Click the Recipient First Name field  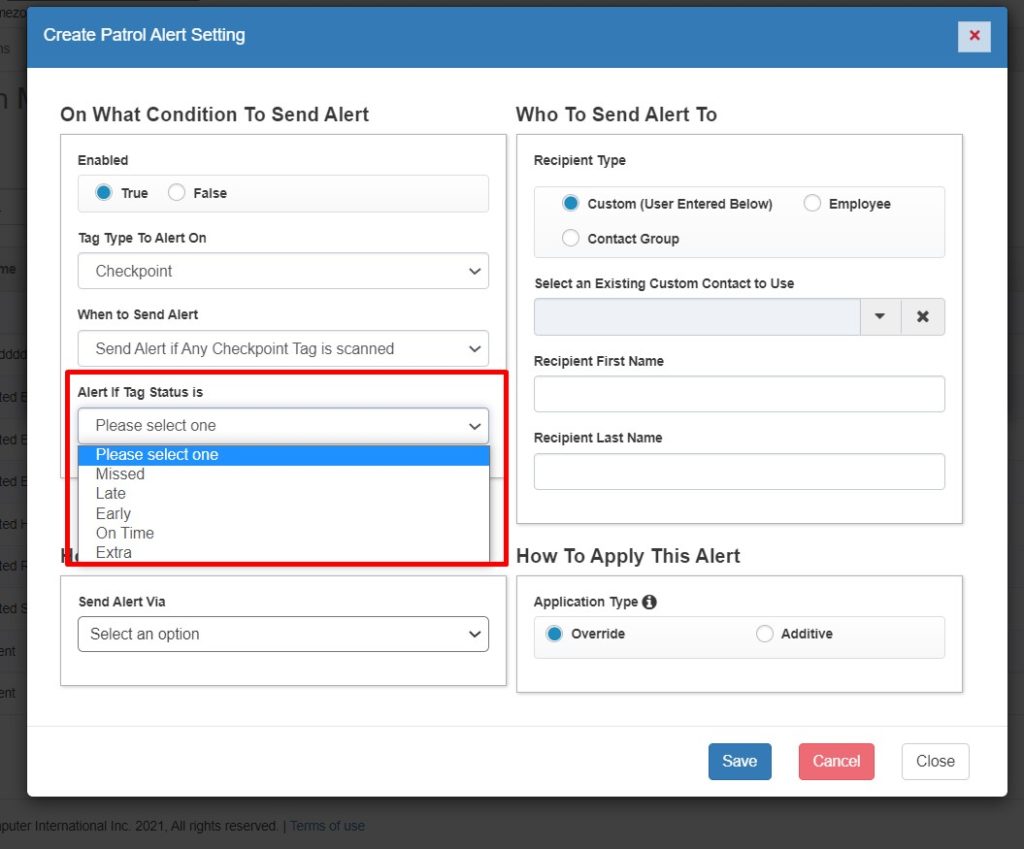739,394
